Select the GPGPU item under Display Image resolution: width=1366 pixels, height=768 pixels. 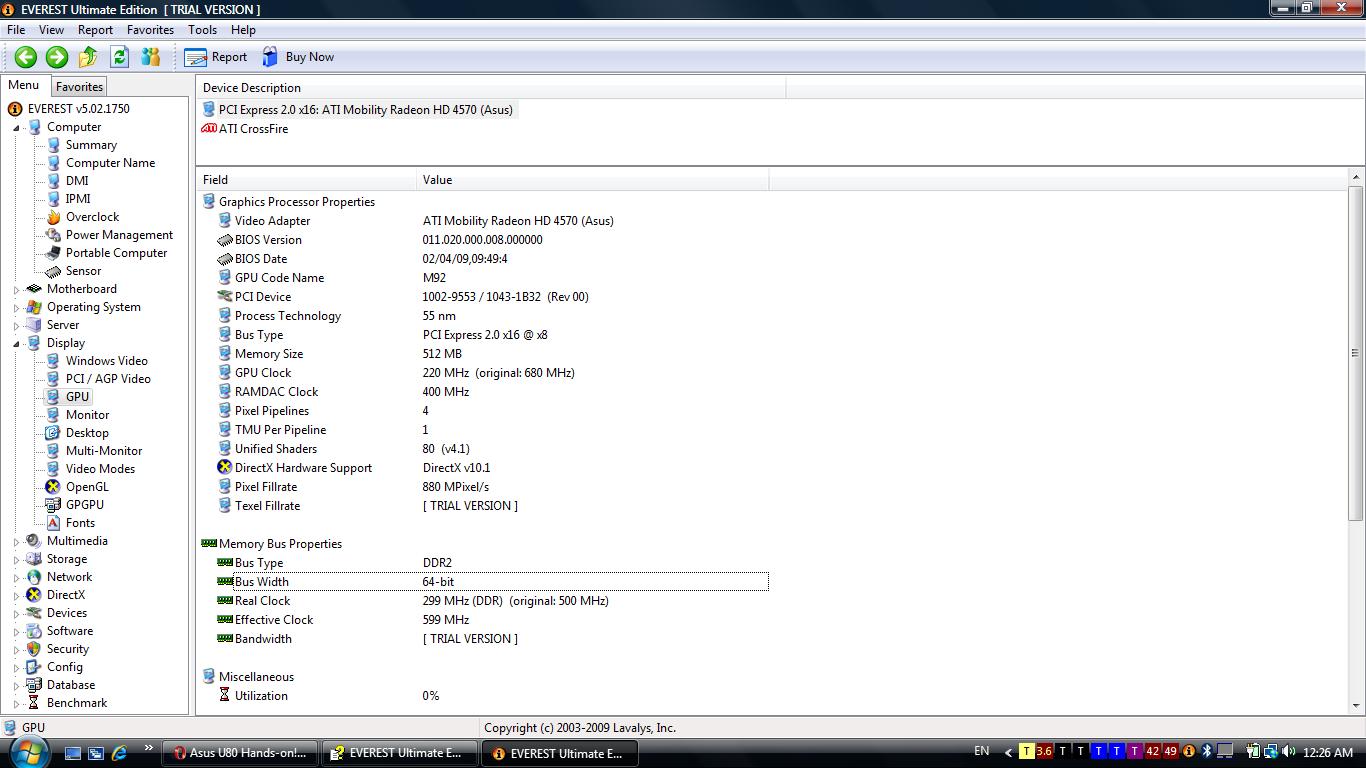coord(84,505)
